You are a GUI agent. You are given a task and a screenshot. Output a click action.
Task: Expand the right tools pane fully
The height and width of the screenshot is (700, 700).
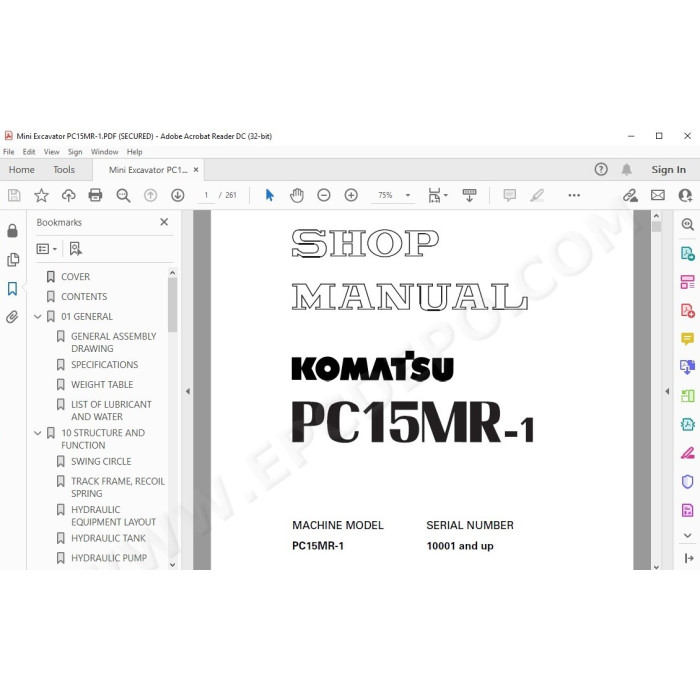pos(689,558)
